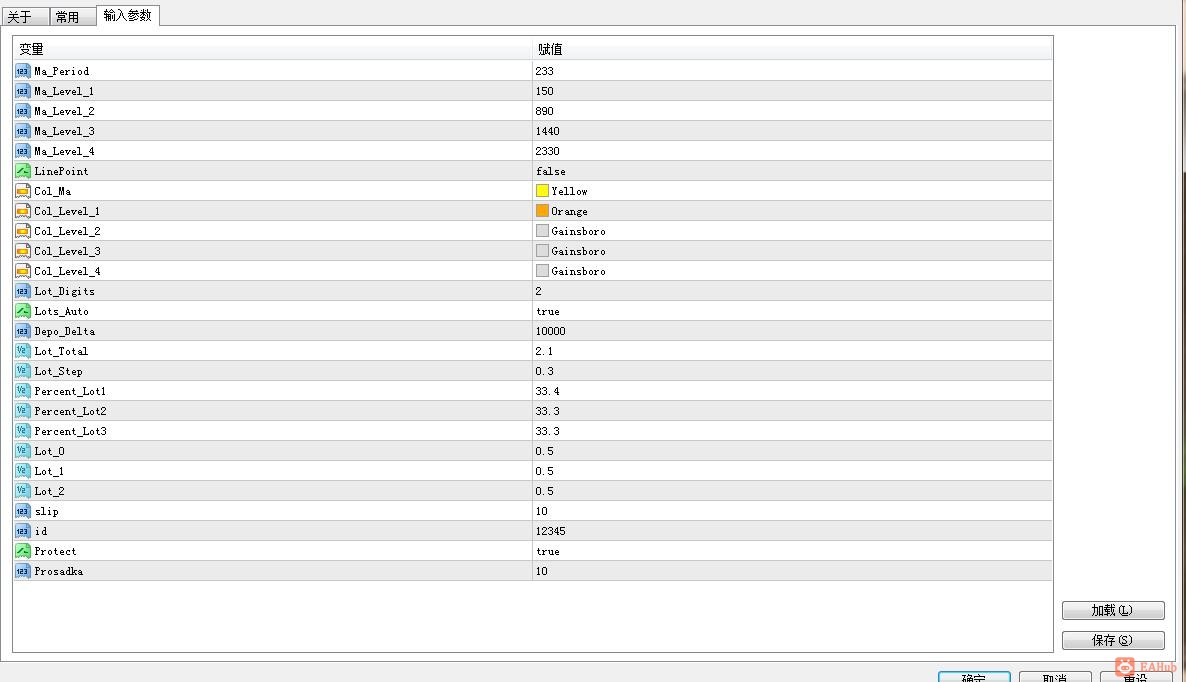The image size is (1186, 682).
Task: Click the double-type icon beside Lot_0
Action: pos(23,451)
